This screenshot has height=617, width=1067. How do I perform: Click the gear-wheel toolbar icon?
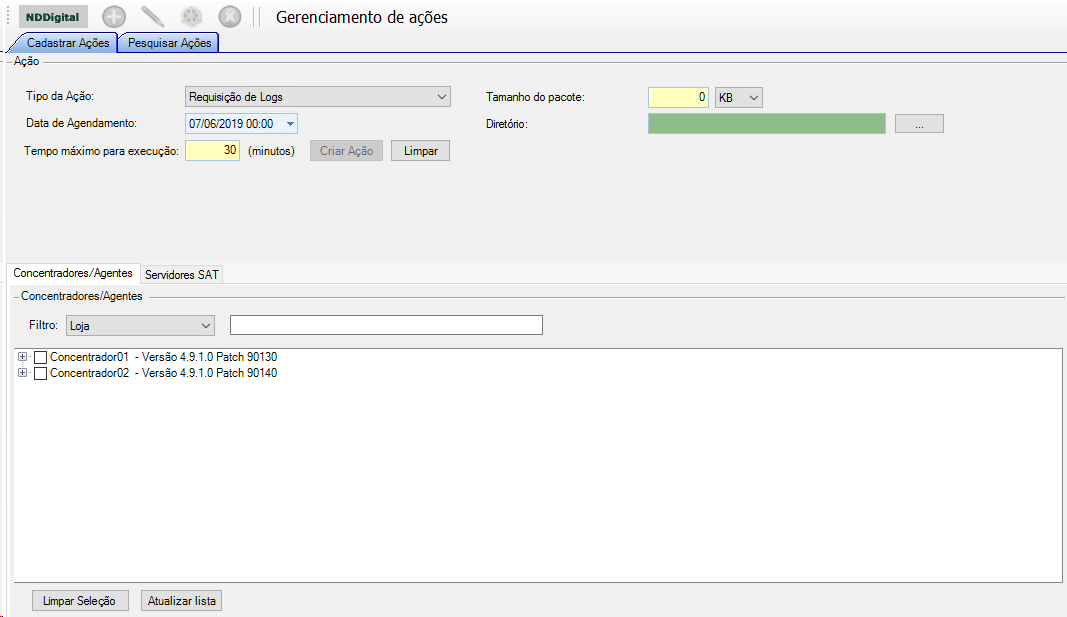(191, 17)
